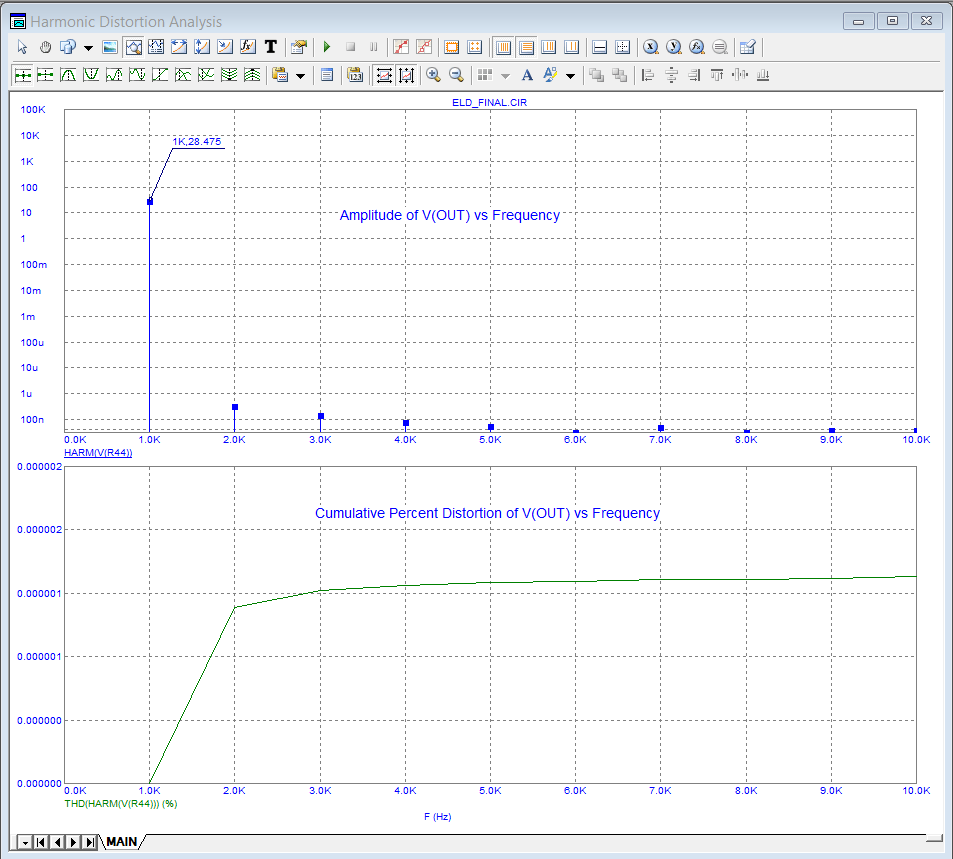
Task: Click the 123 numeric values icon
Action: 356,75
